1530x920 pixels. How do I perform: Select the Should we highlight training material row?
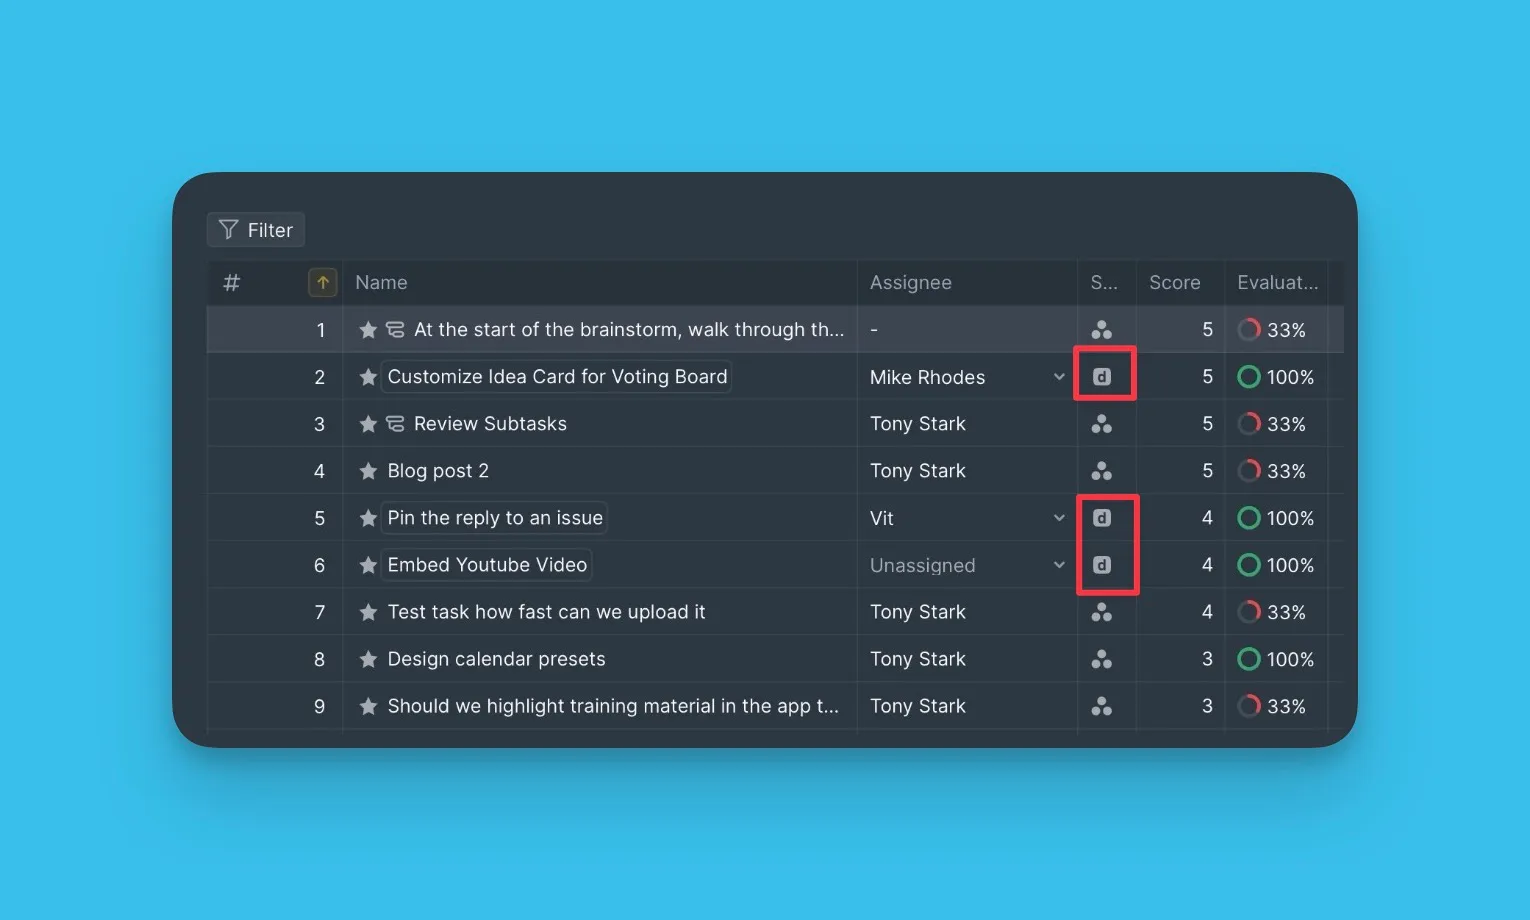[x=612, y=706]
